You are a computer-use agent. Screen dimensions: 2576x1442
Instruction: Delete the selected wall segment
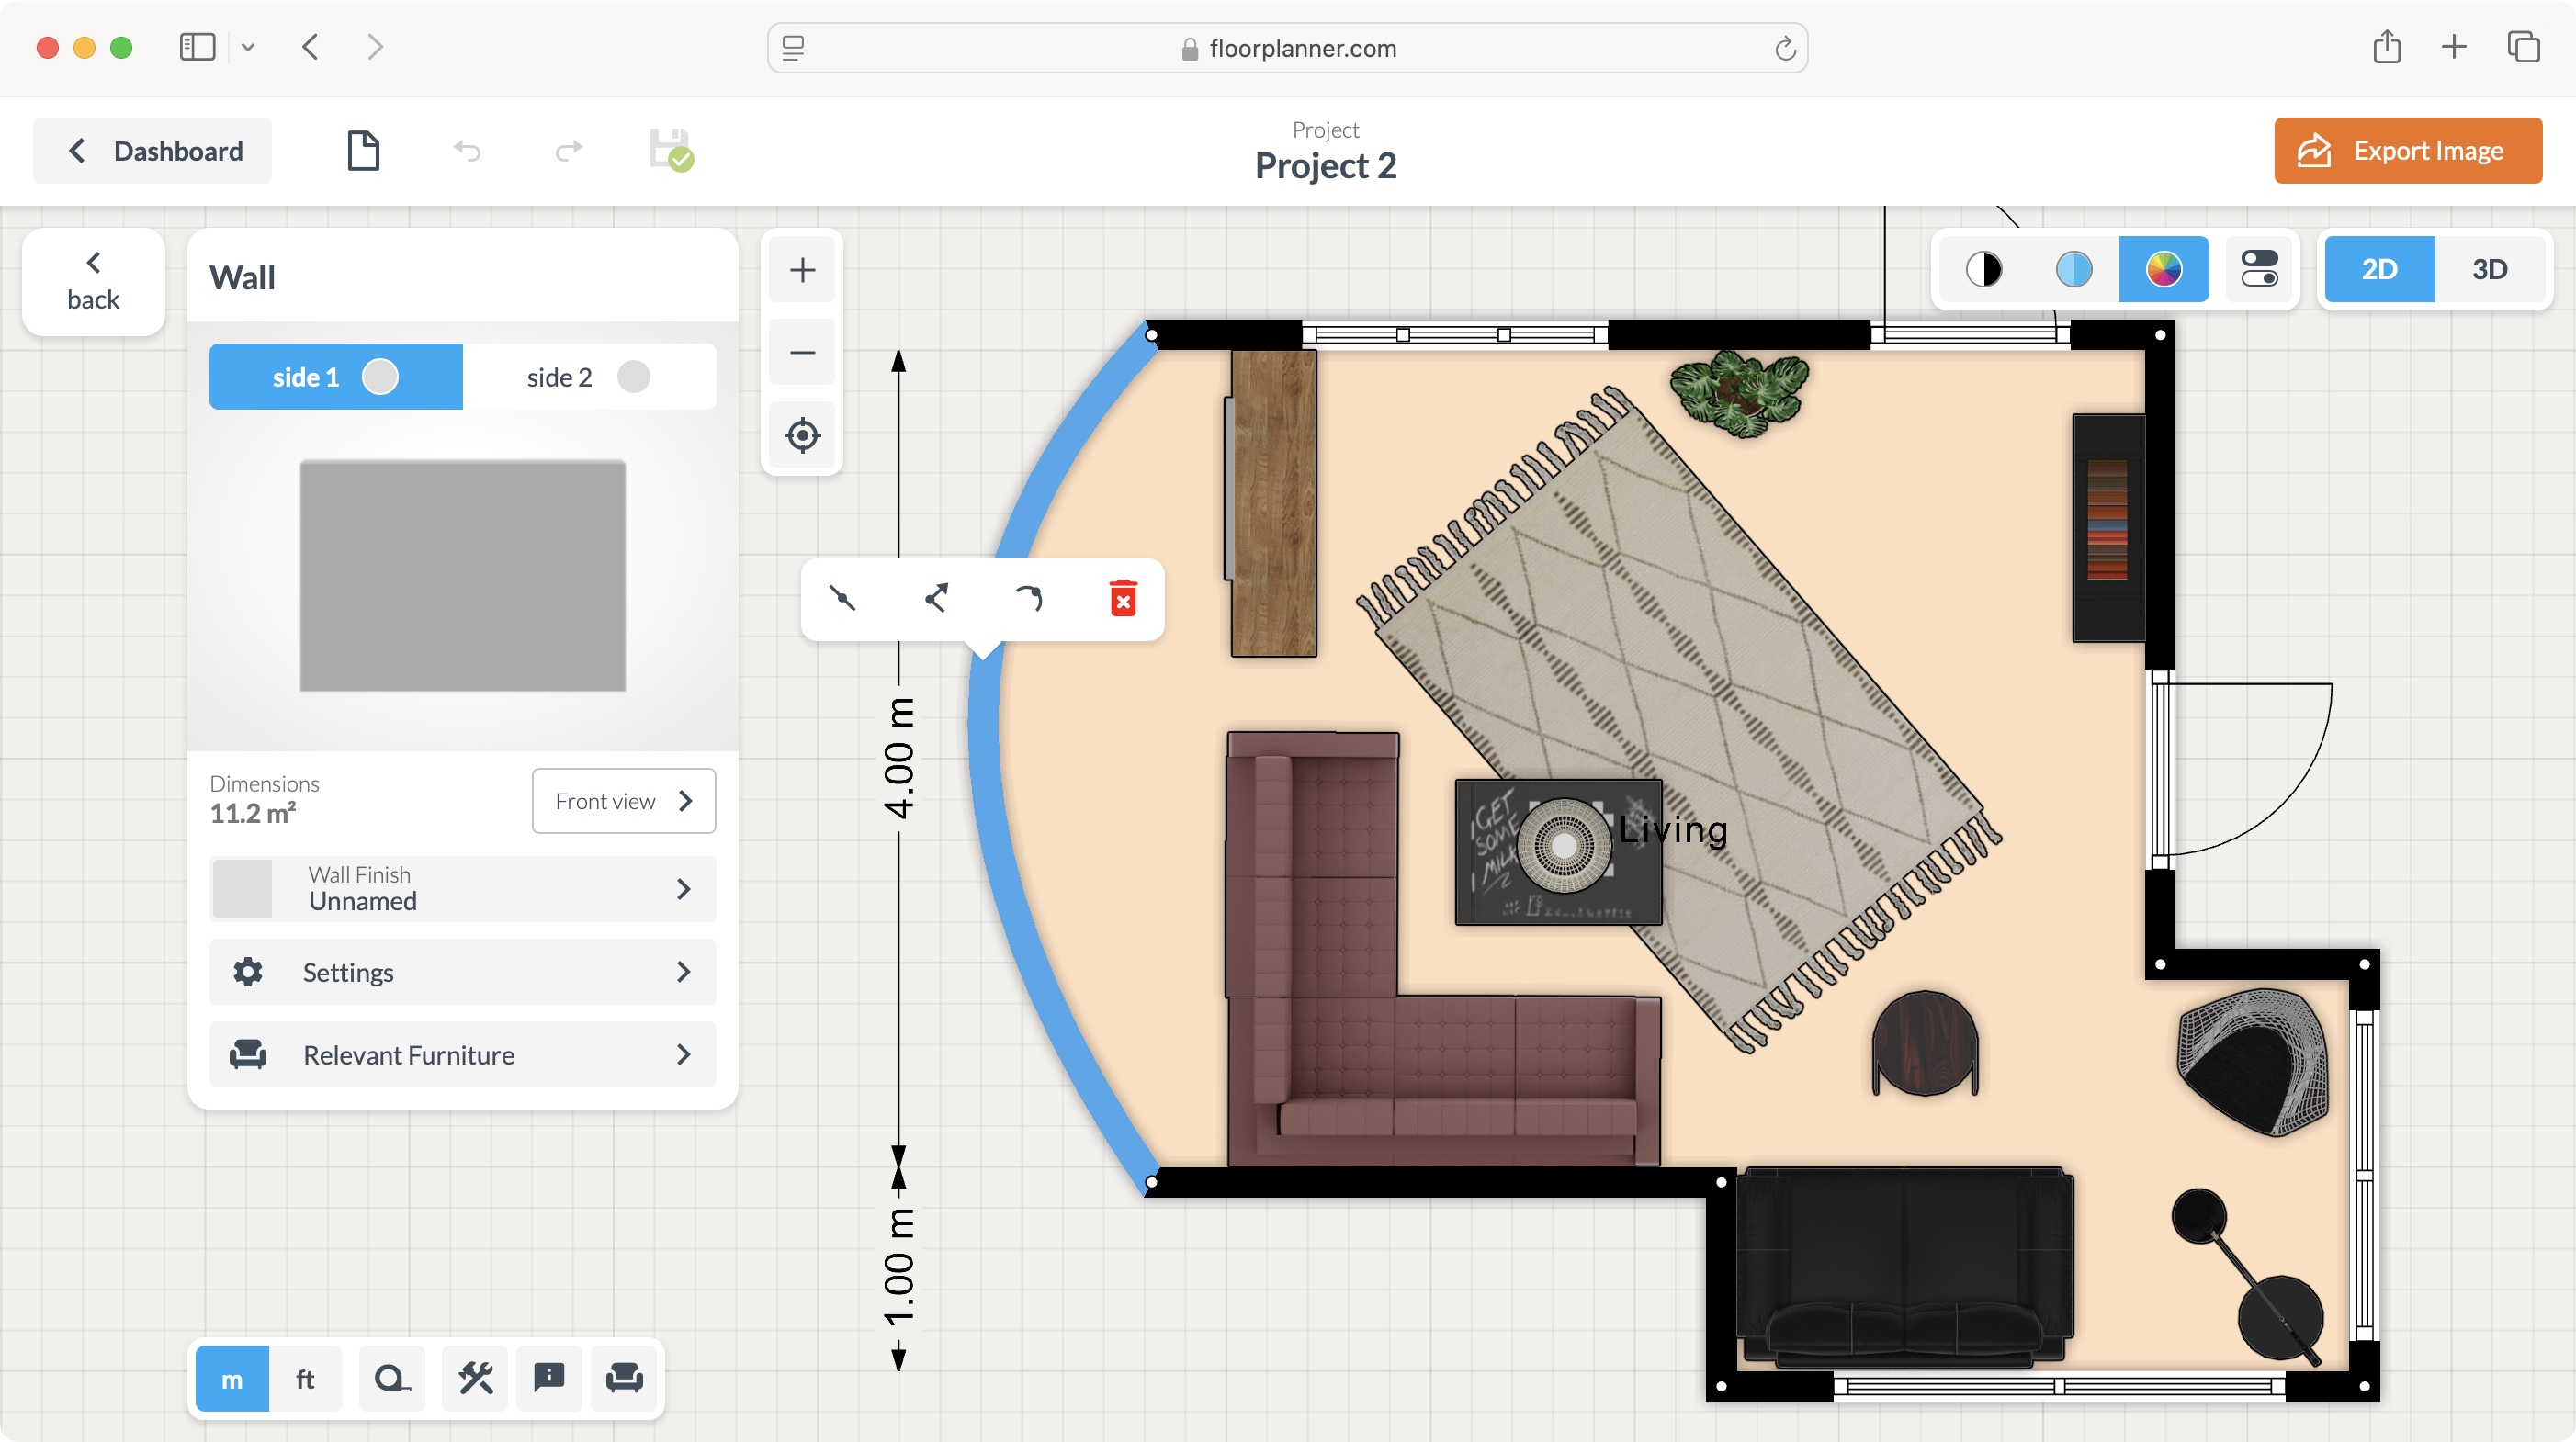coord(1122,598)
